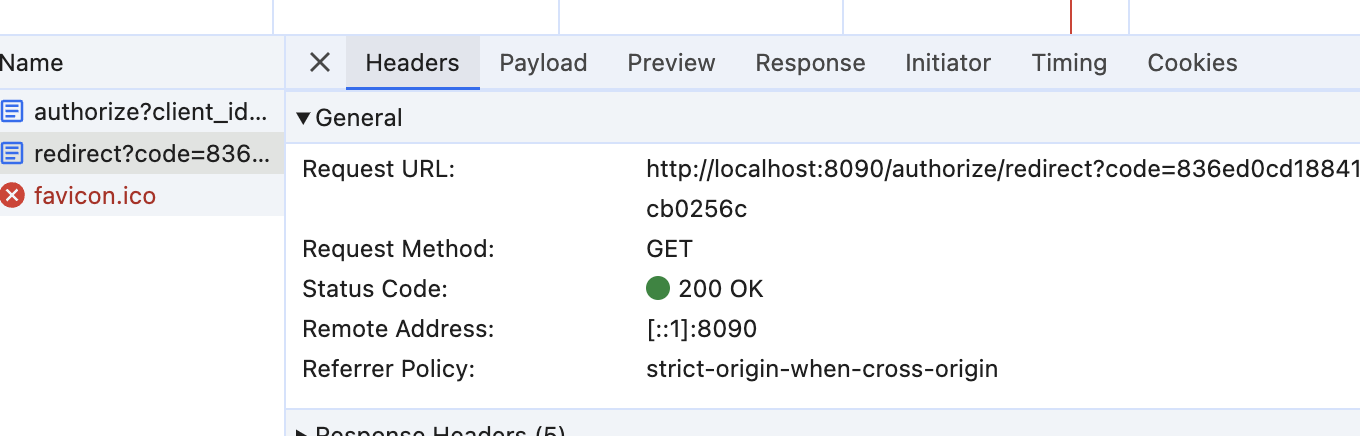
Task: Switch to the Payload tab
Action: click(x=543, y=63)
